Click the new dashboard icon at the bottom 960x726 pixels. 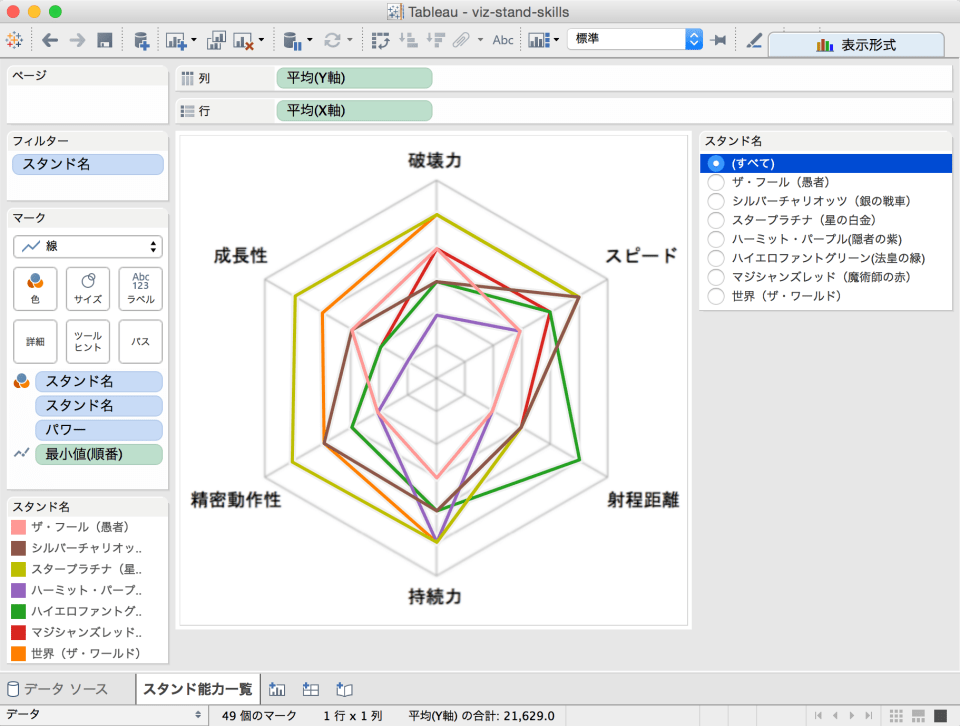pyautogui.click(x=310, y=689)
